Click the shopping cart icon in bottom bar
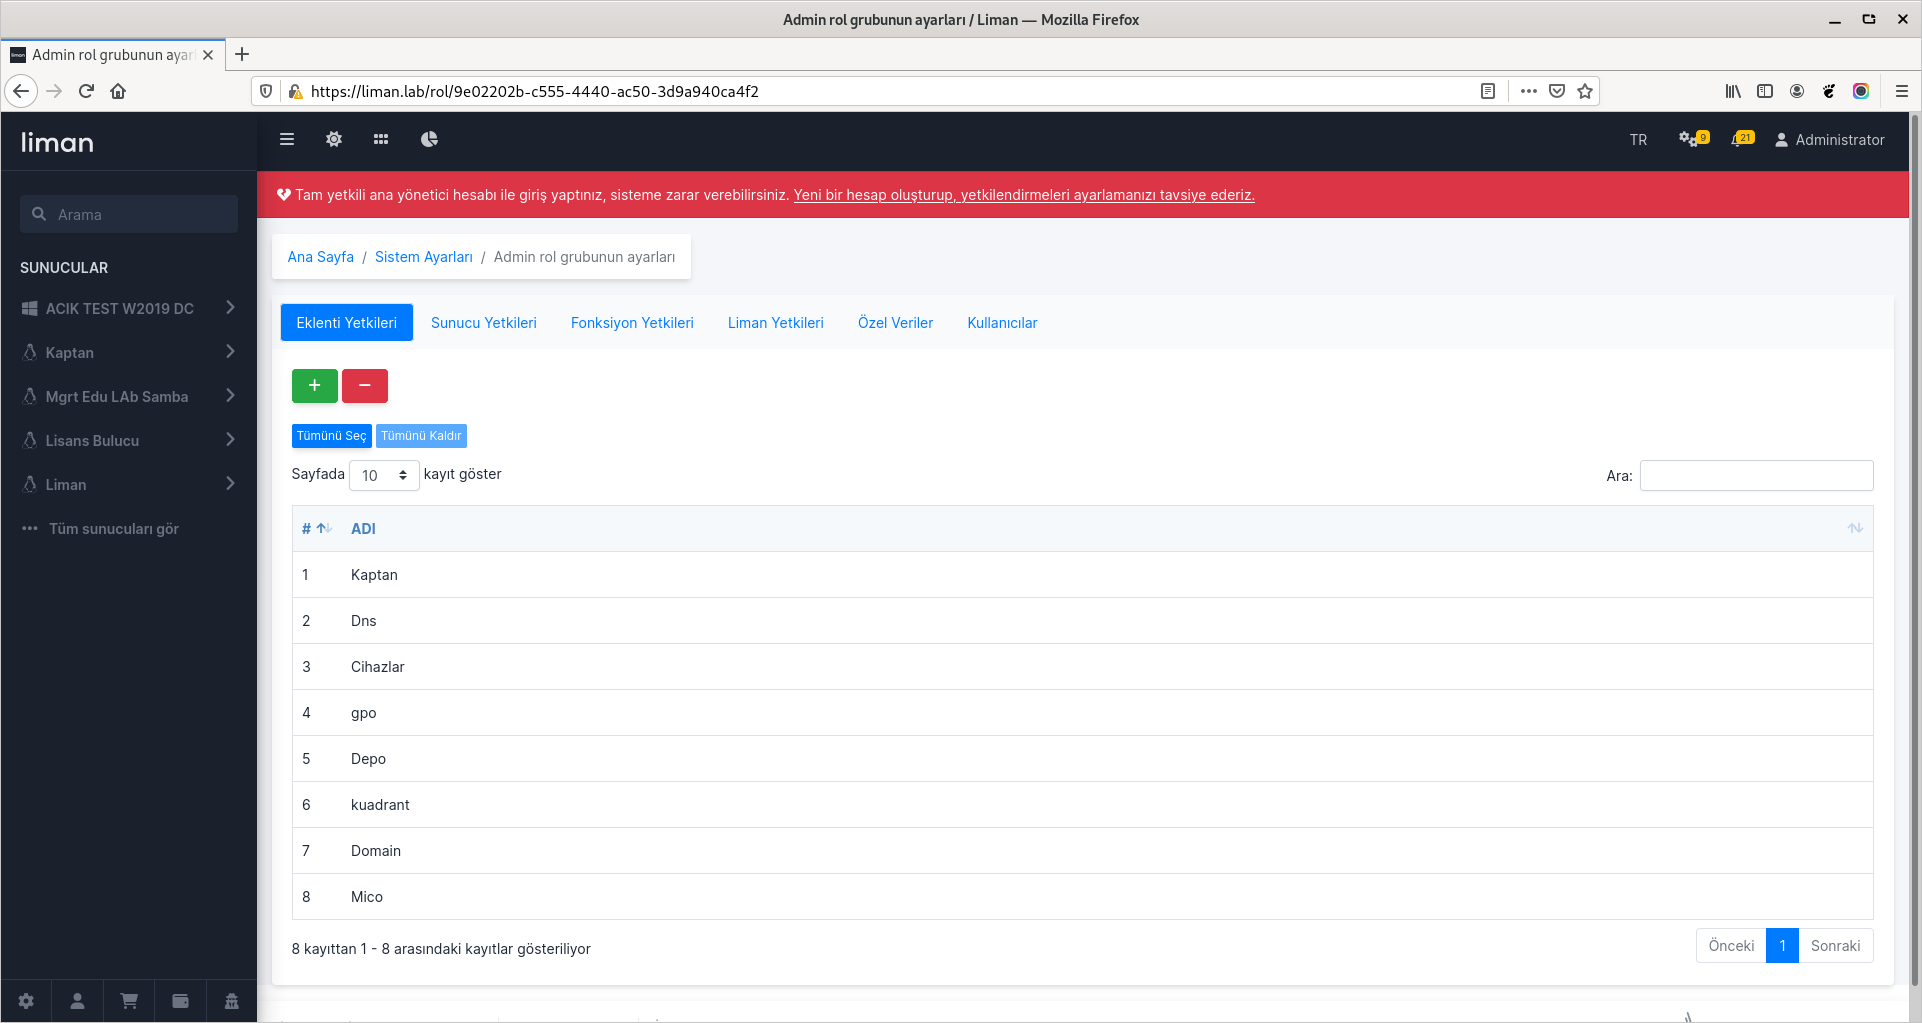 pos(129,1000)
